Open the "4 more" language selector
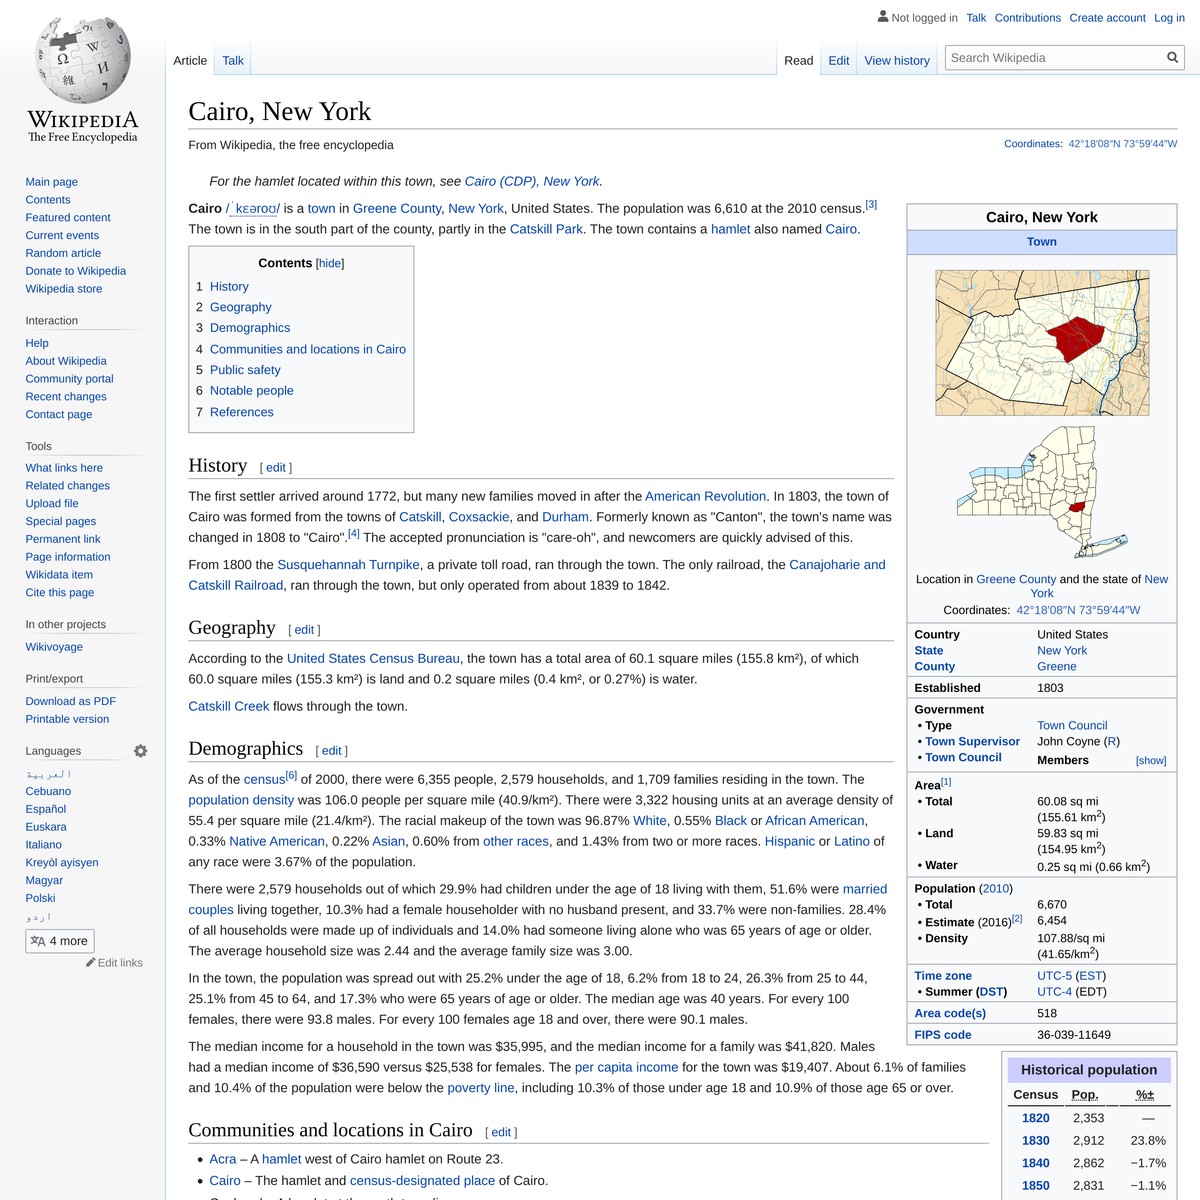Screen dimensions: 1200x1200 click(60, 940)
